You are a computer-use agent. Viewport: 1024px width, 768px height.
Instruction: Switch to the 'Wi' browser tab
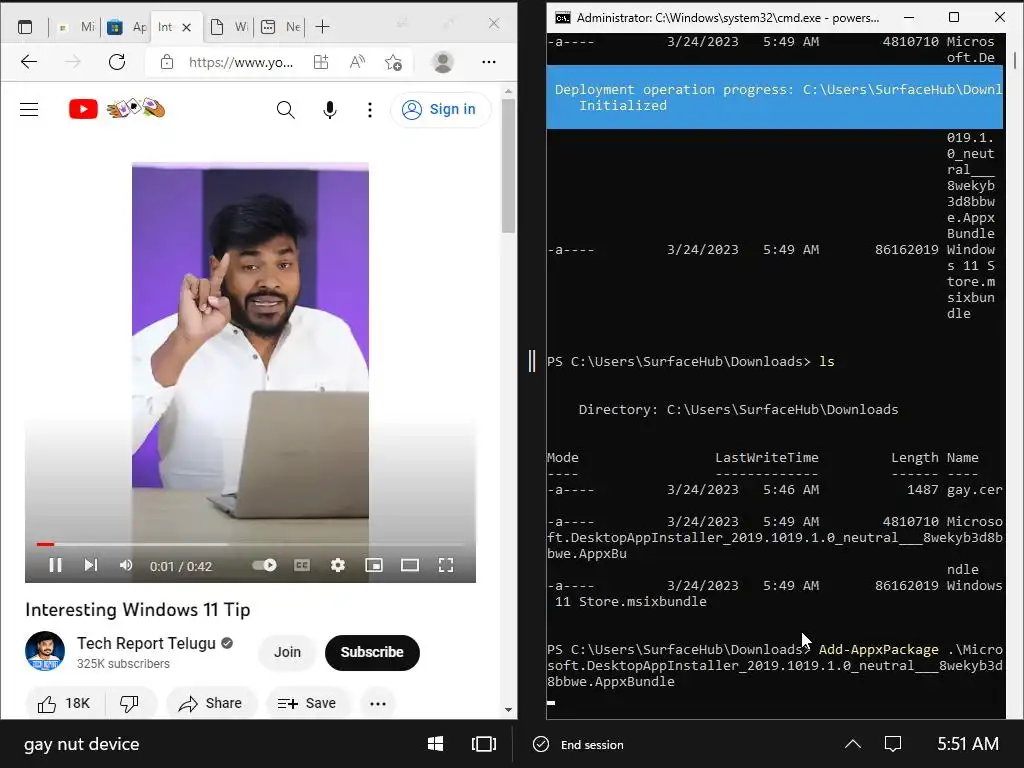(229, 27)
